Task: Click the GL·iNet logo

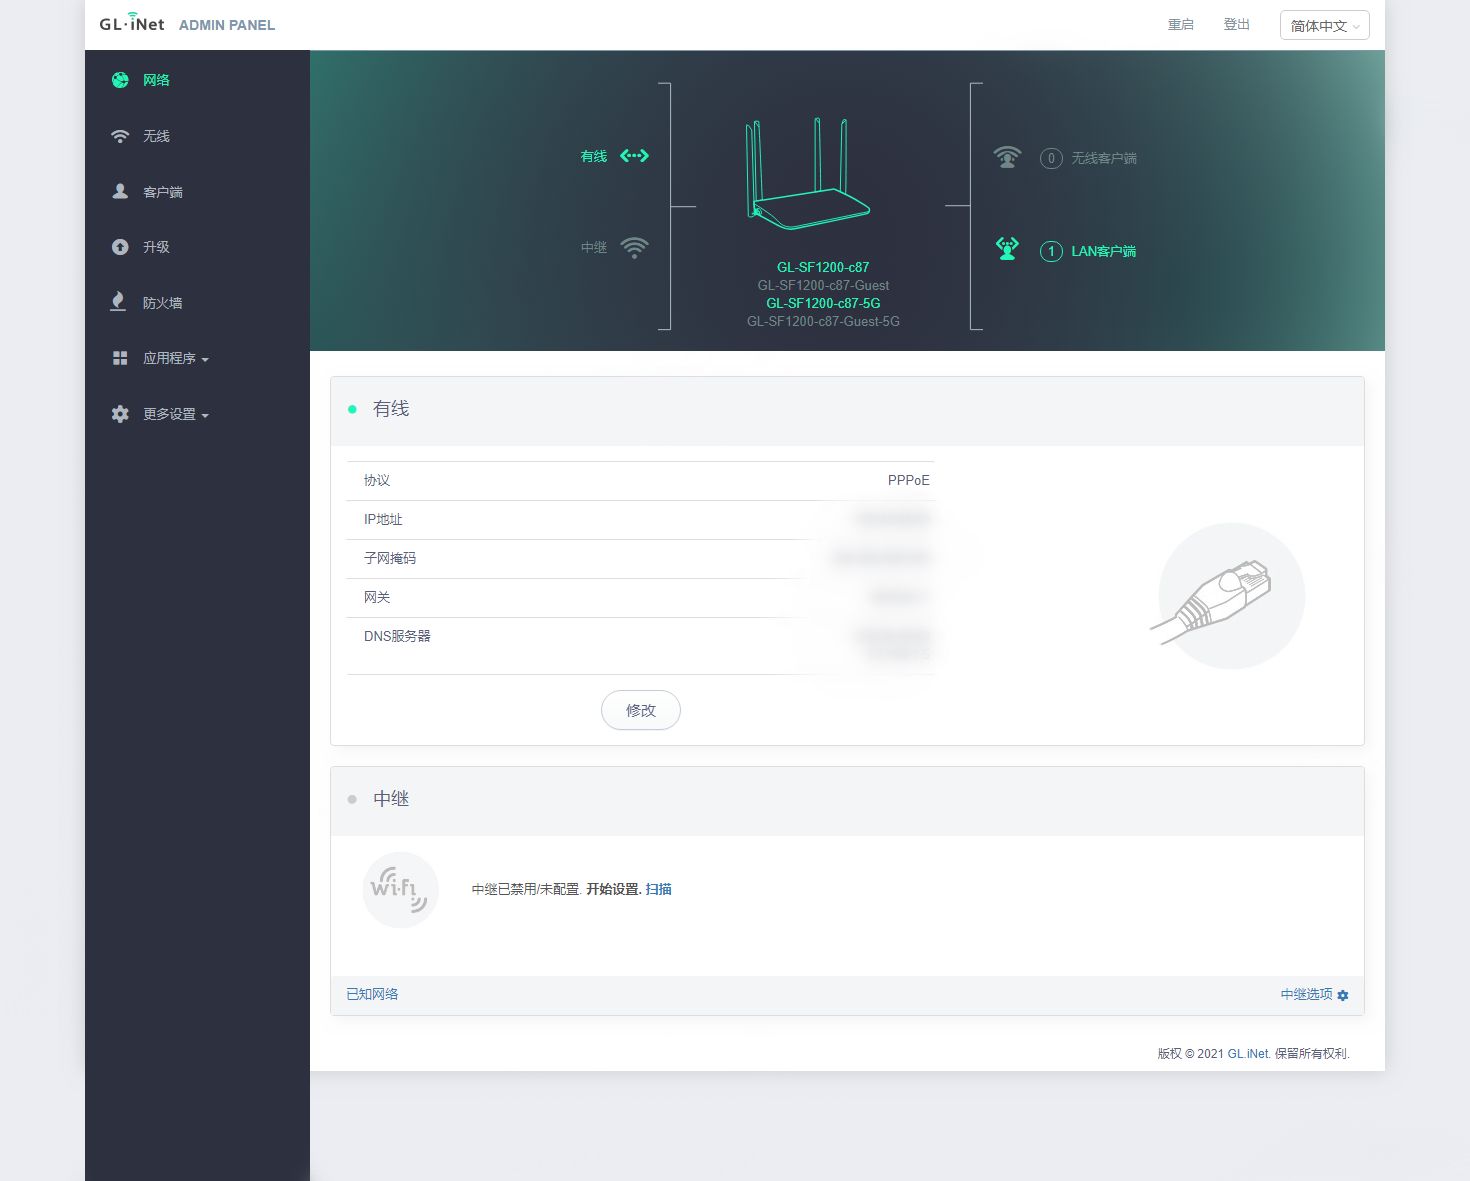Action: click(x=132, y=23)
